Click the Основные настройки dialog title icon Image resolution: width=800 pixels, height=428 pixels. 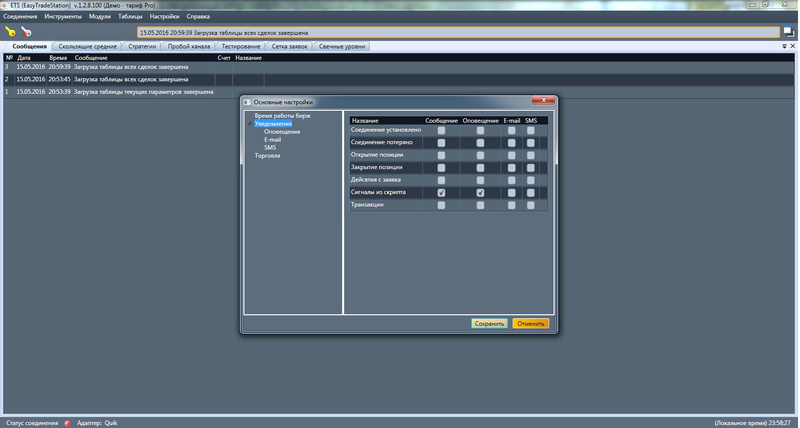(248, 102)
